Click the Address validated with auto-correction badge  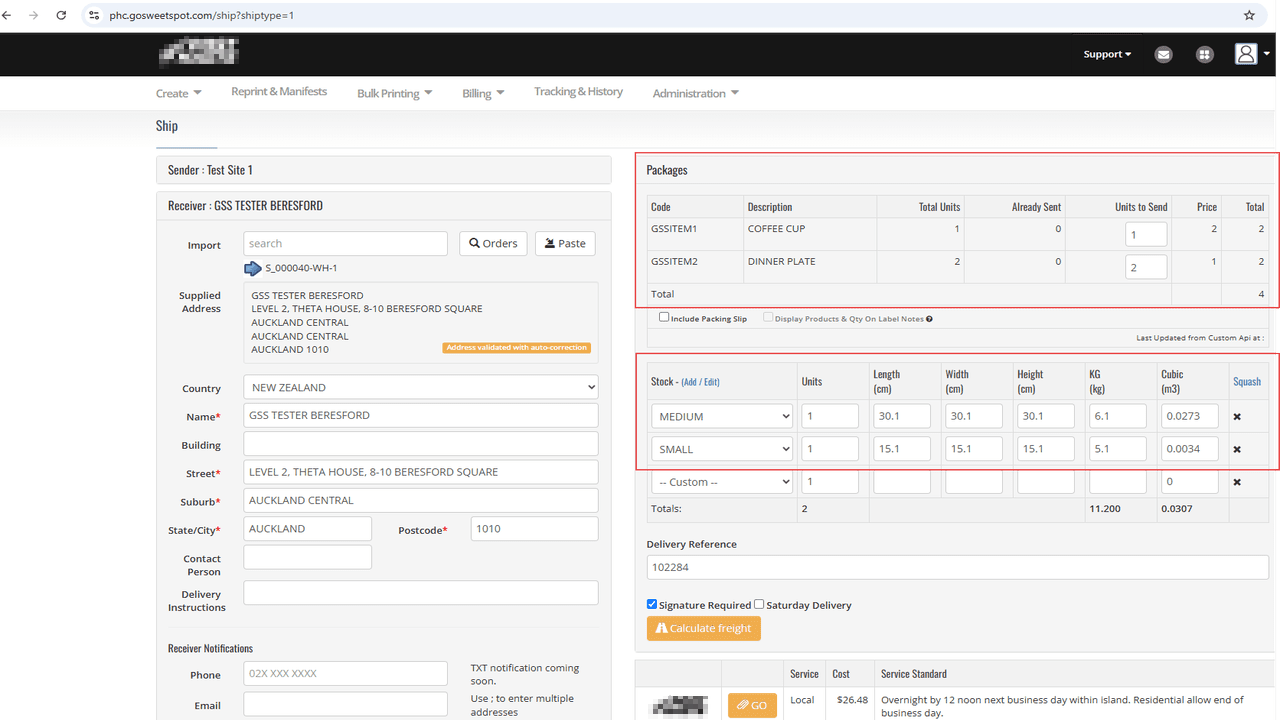[517, 348]
